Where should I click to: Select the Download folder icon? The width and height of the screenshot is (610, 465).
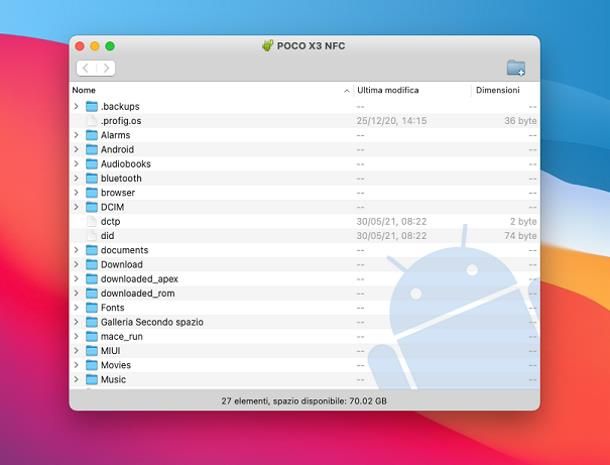coord(91,265)
